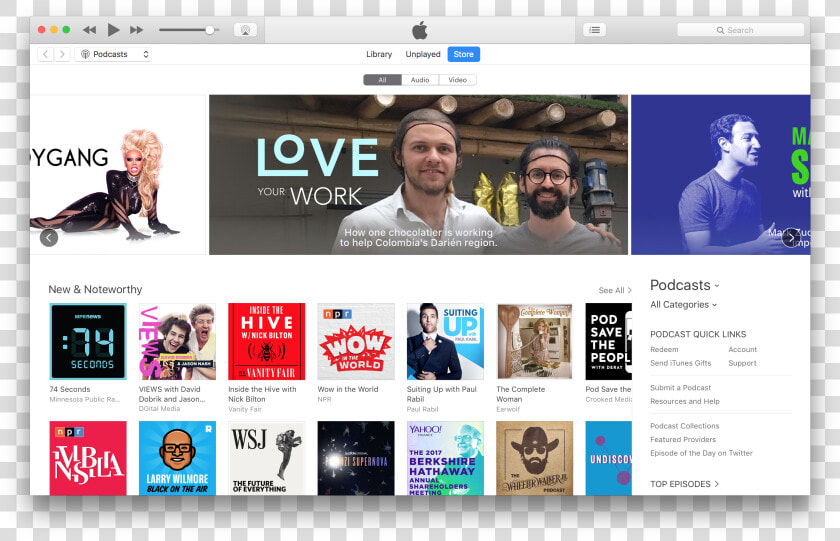Click in the Search input field
Screen dimensions: 840x541
tap(740, 30)
